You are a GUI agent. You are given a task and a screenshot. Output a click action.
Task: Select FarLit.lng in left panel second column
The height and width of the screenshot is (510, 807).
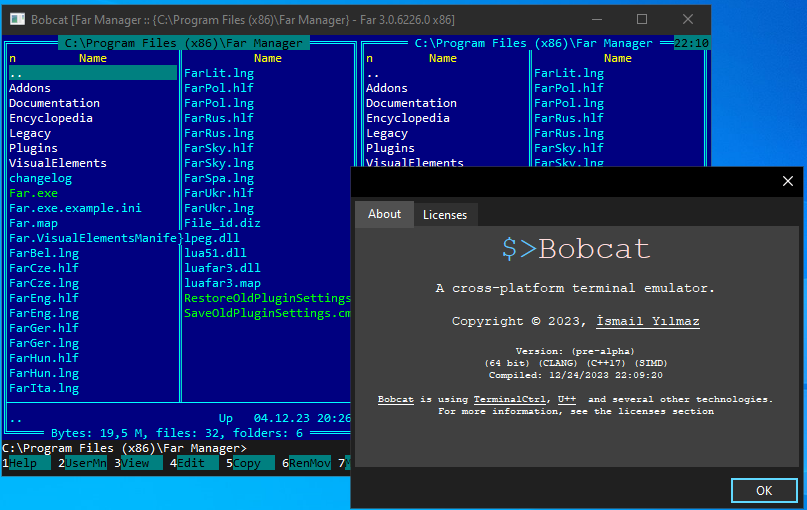pos(219,73)
